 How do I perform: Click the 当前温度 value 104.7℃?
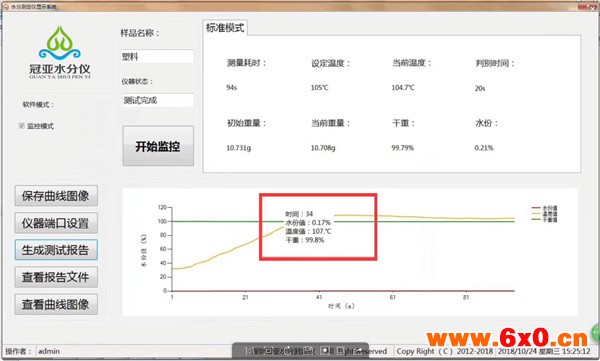(x=403, y=88)
